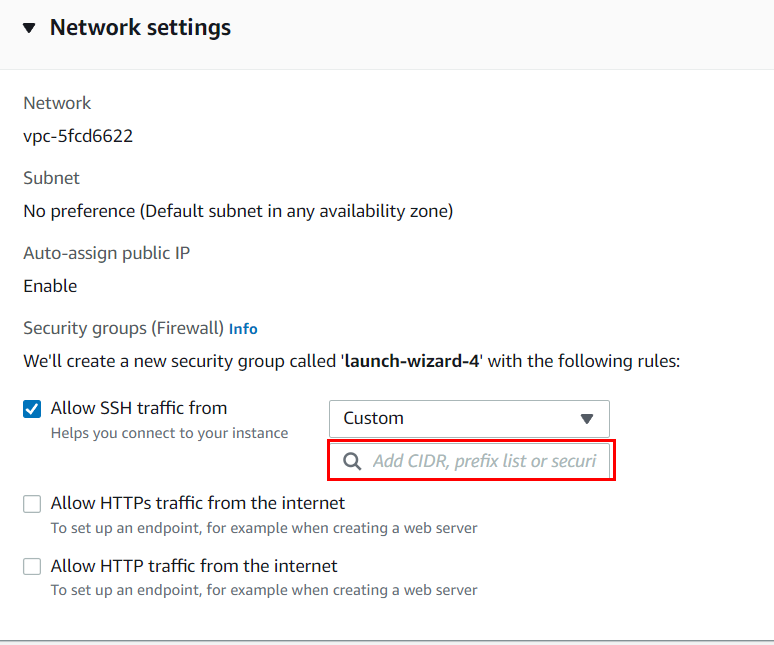Click the 'No preference' subnet value text
The height and width of the screenshot is (645, 774).
point(238,211)
